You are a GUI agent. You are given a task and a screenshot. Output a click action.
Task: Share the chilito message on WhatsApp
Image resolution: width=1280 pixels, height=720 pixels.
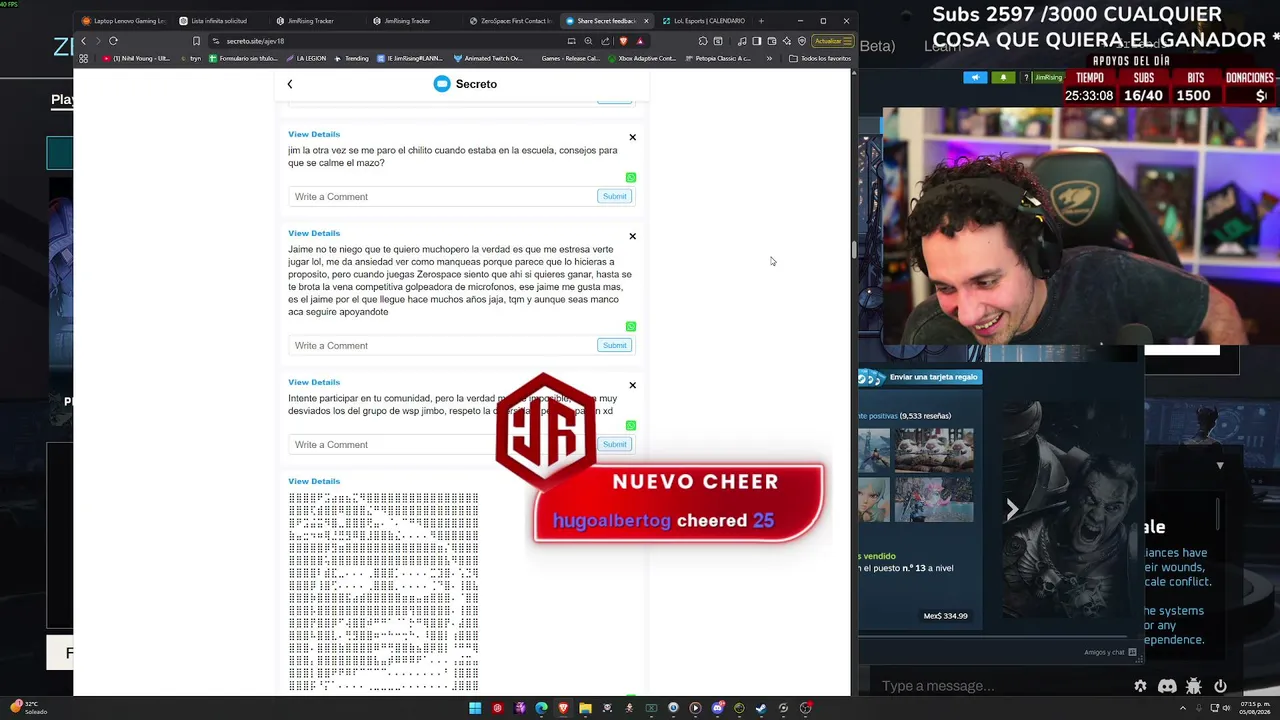click(630, 177)
